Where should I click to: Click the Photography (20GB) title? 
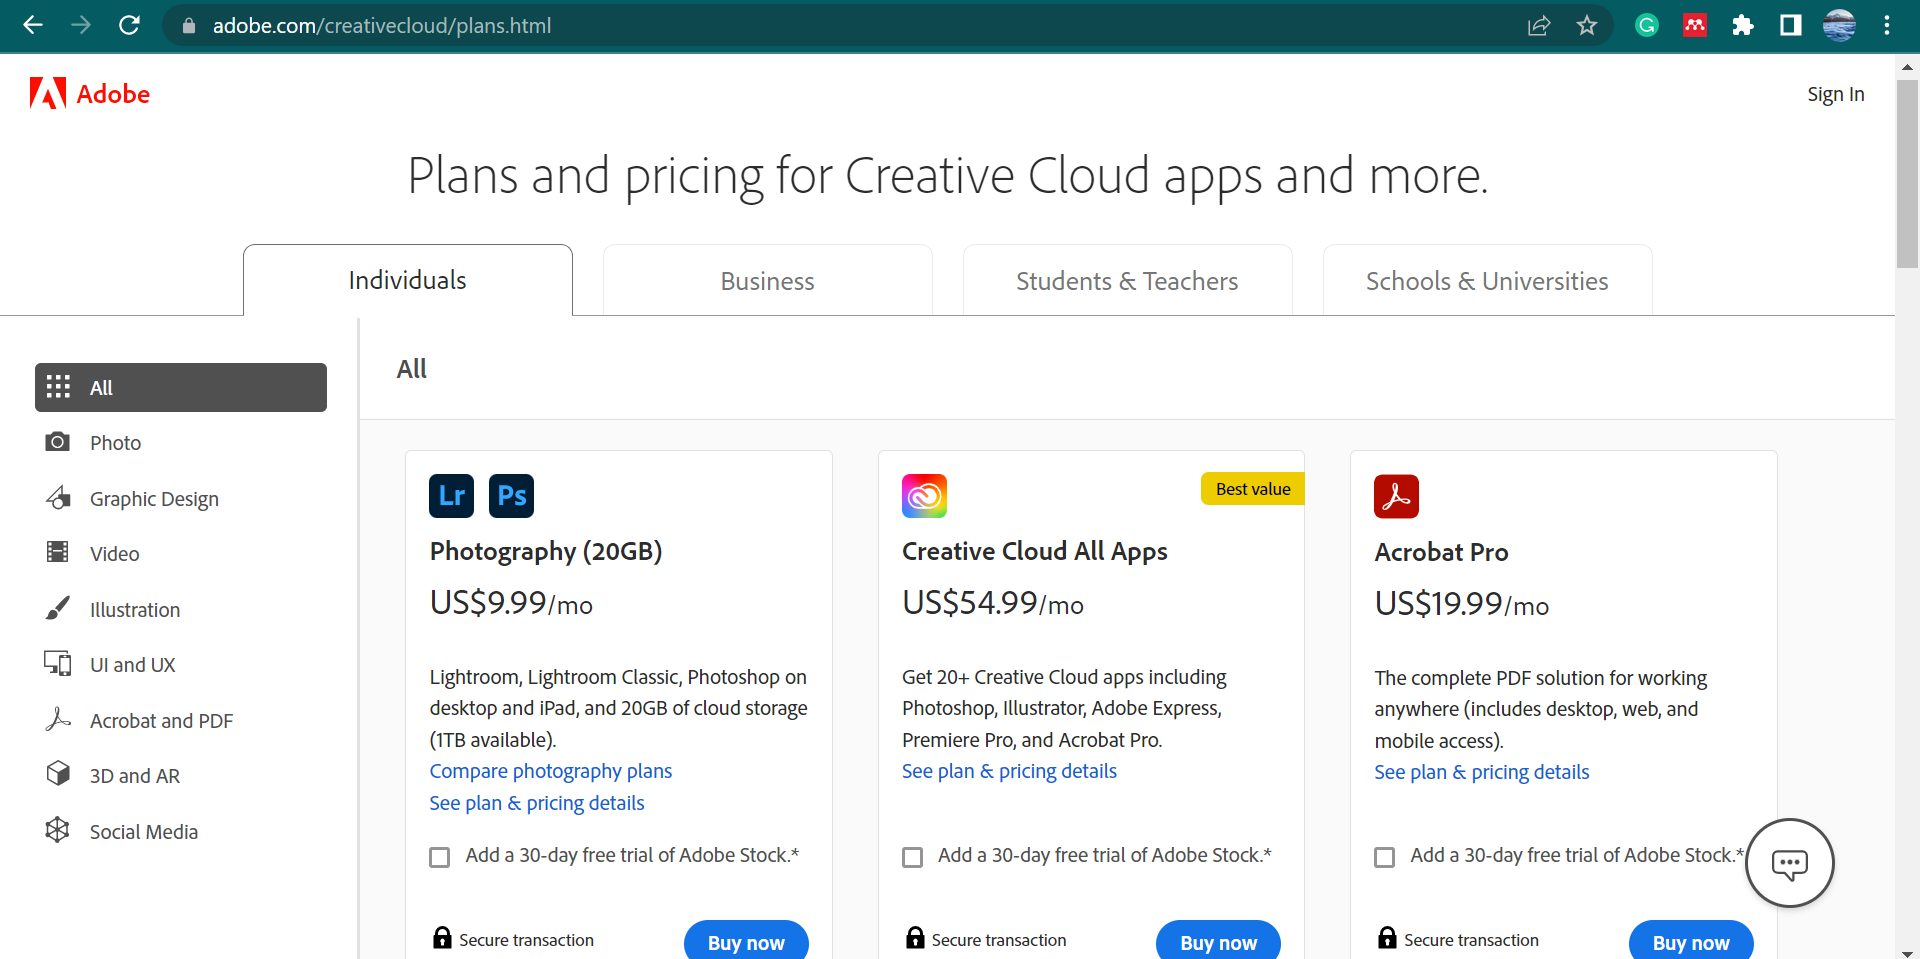click(x=546, y=551)
